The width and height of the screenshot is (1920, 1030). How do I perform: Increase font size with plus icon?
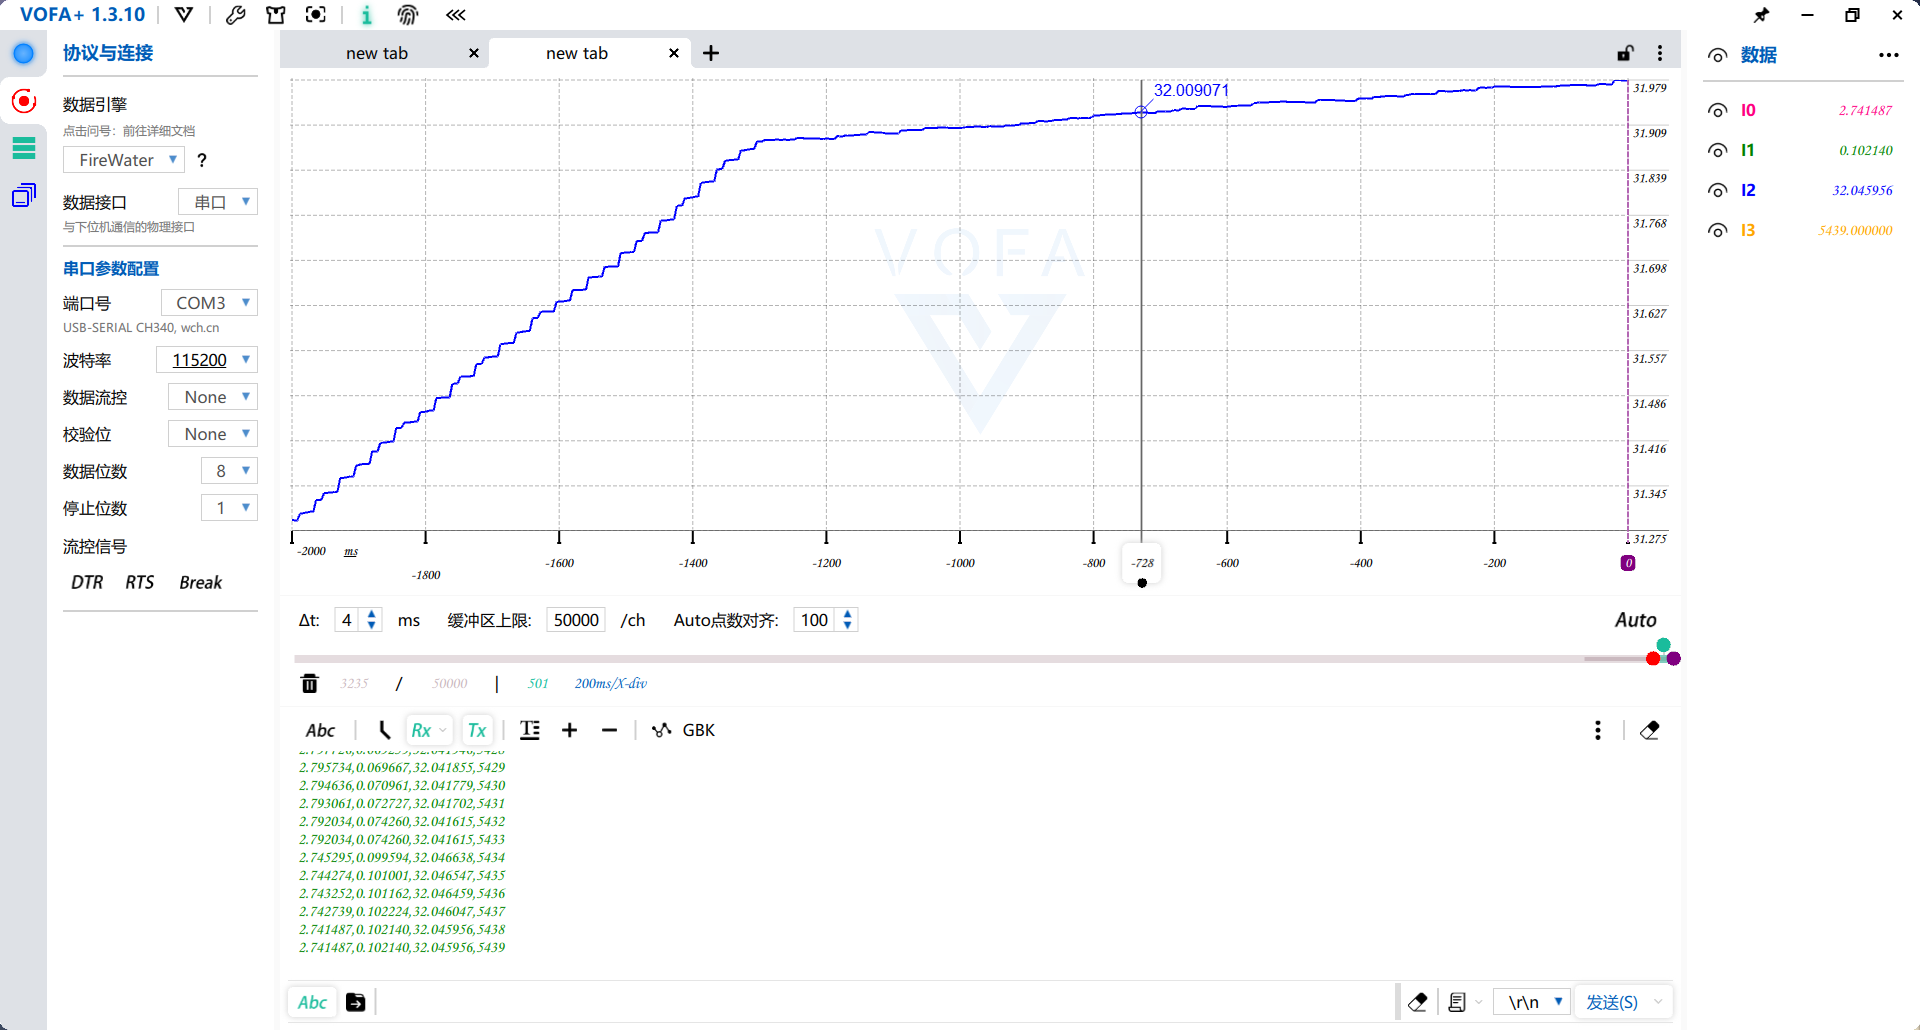coord(570,730)
